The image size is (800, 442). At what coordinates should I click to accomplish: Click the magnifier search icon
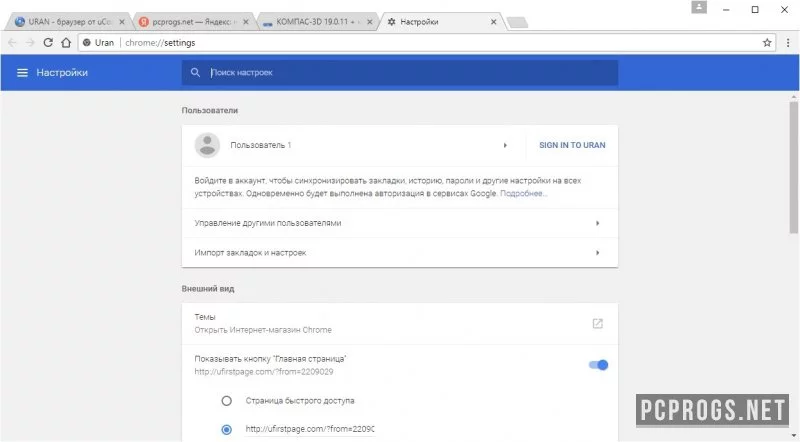tap(195, 72)
